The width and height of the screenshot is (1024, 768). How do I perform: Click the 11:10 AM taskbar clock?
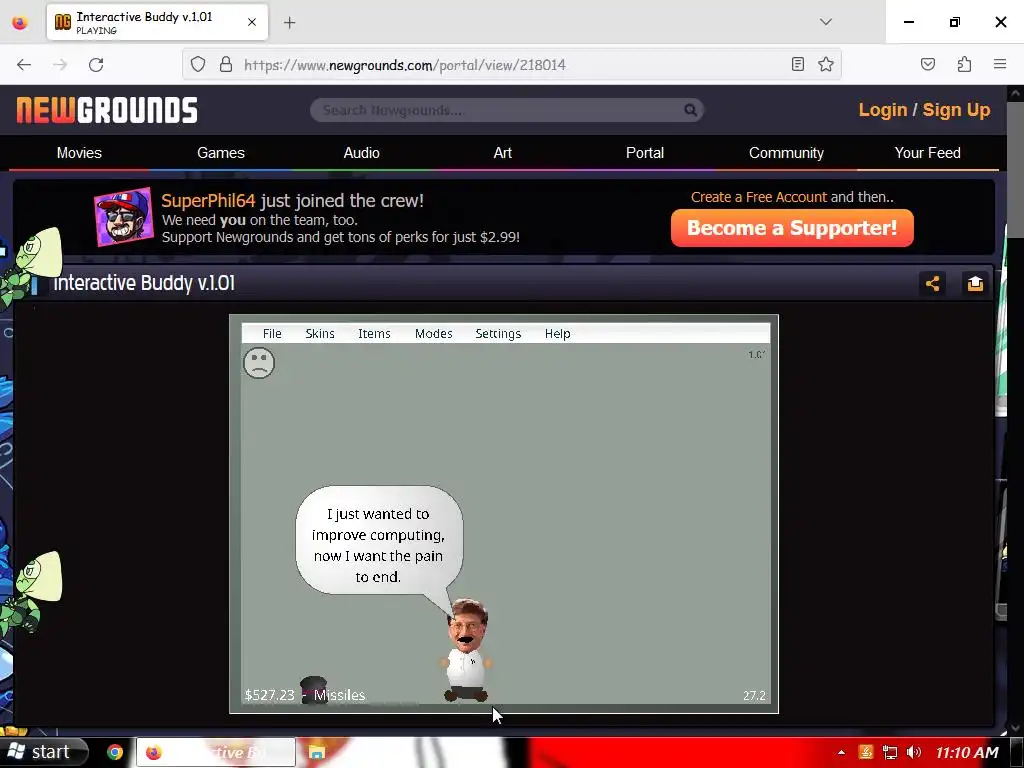[x=967, y=752]
